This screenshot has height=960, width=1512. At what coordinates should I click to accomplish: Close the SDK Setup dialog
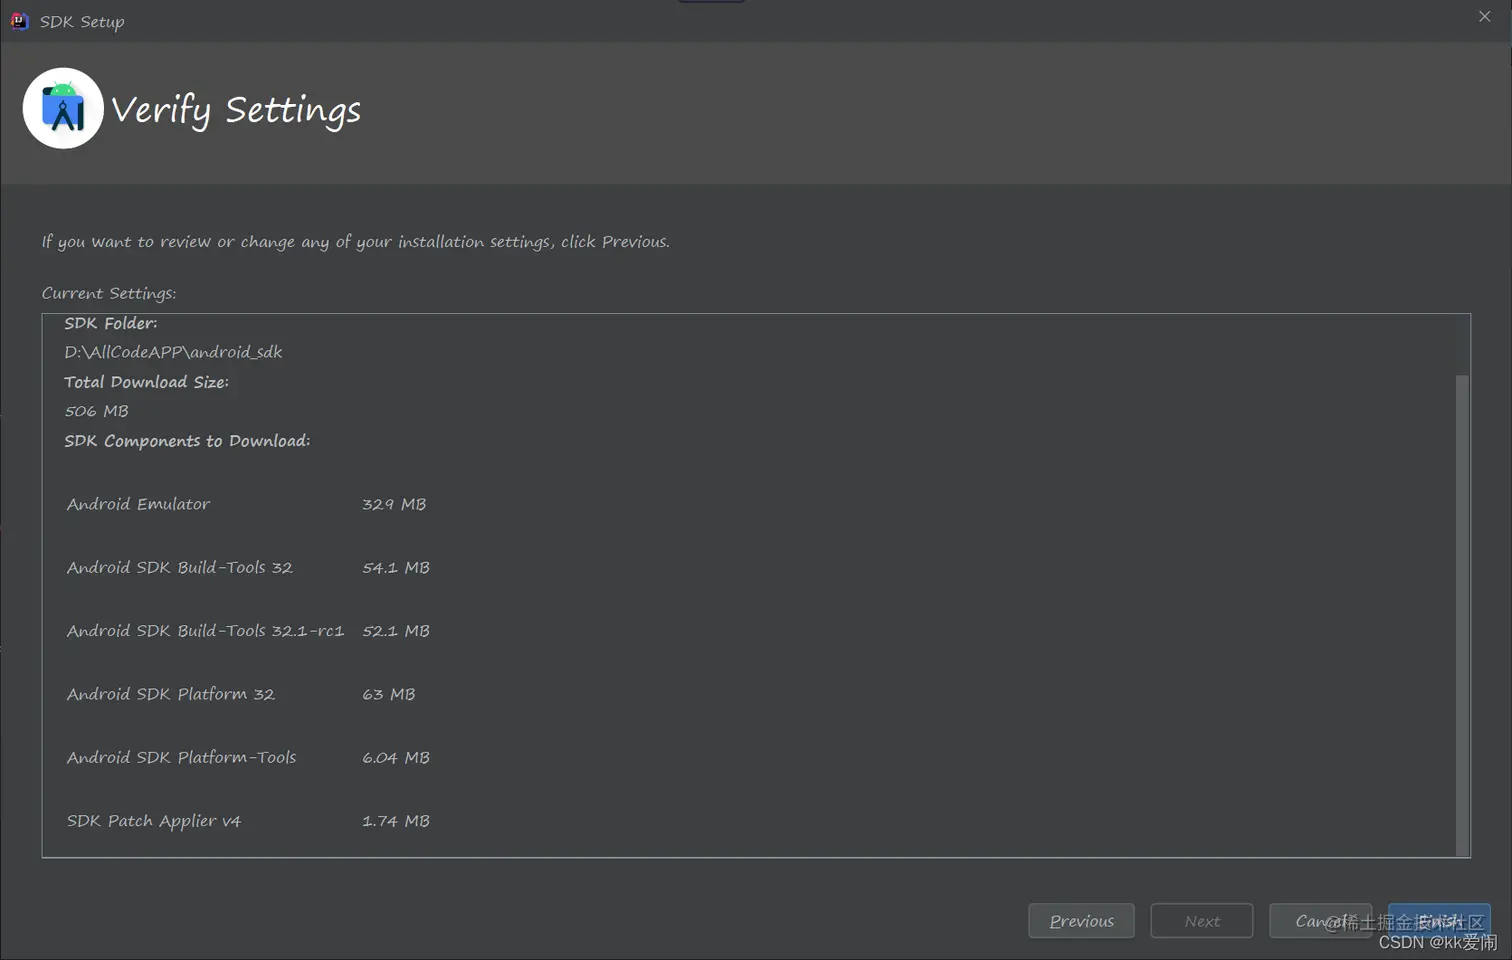pyautogui.click(x=1484, y=16)
